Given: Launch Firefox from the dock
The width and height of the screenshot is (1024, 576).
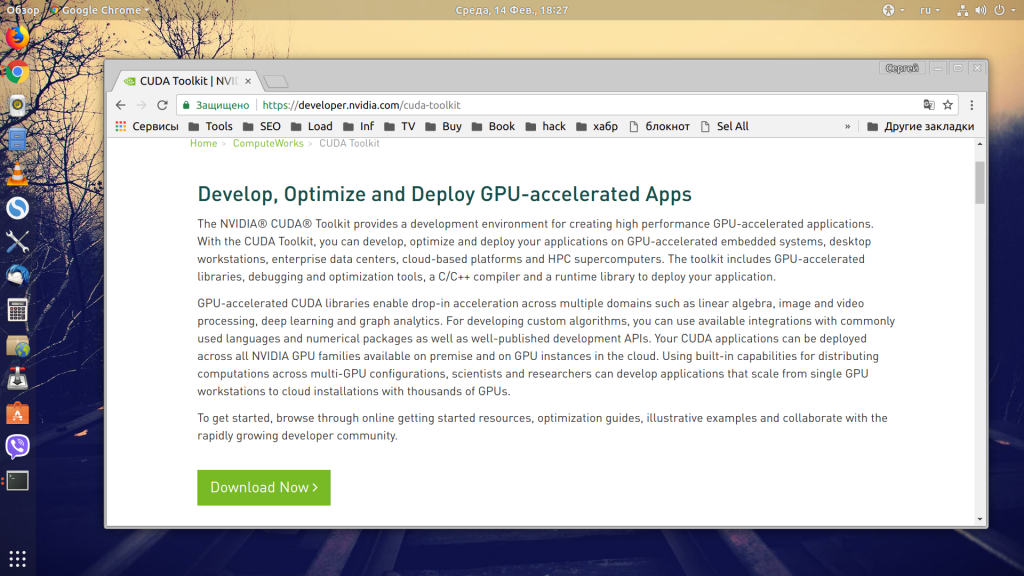Looking at the screenshot, I should tap(17, 38).
